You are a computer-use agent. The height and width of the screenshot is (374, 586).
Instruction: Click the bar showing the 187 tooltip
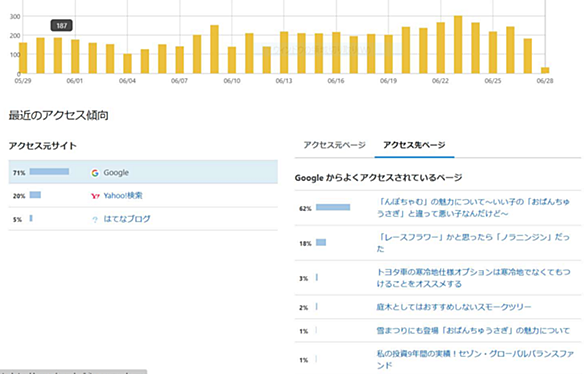click(58, 55)
